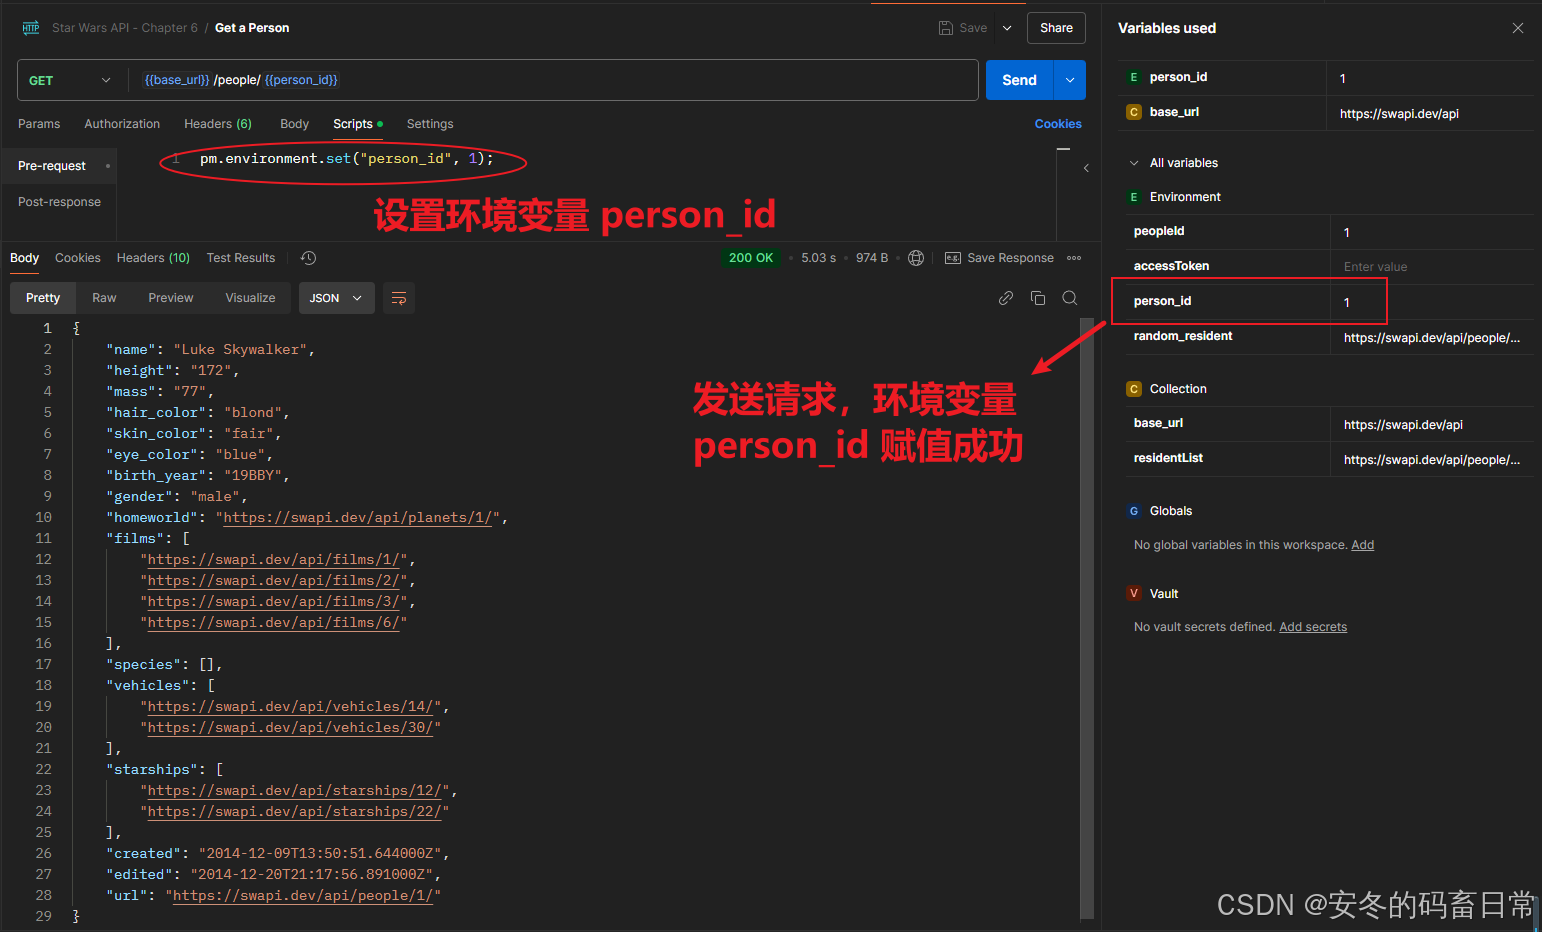Screen dimensions: 1542x932
Task: Open the vehicles/14 URL link
Action: click(x=291, y=707)
